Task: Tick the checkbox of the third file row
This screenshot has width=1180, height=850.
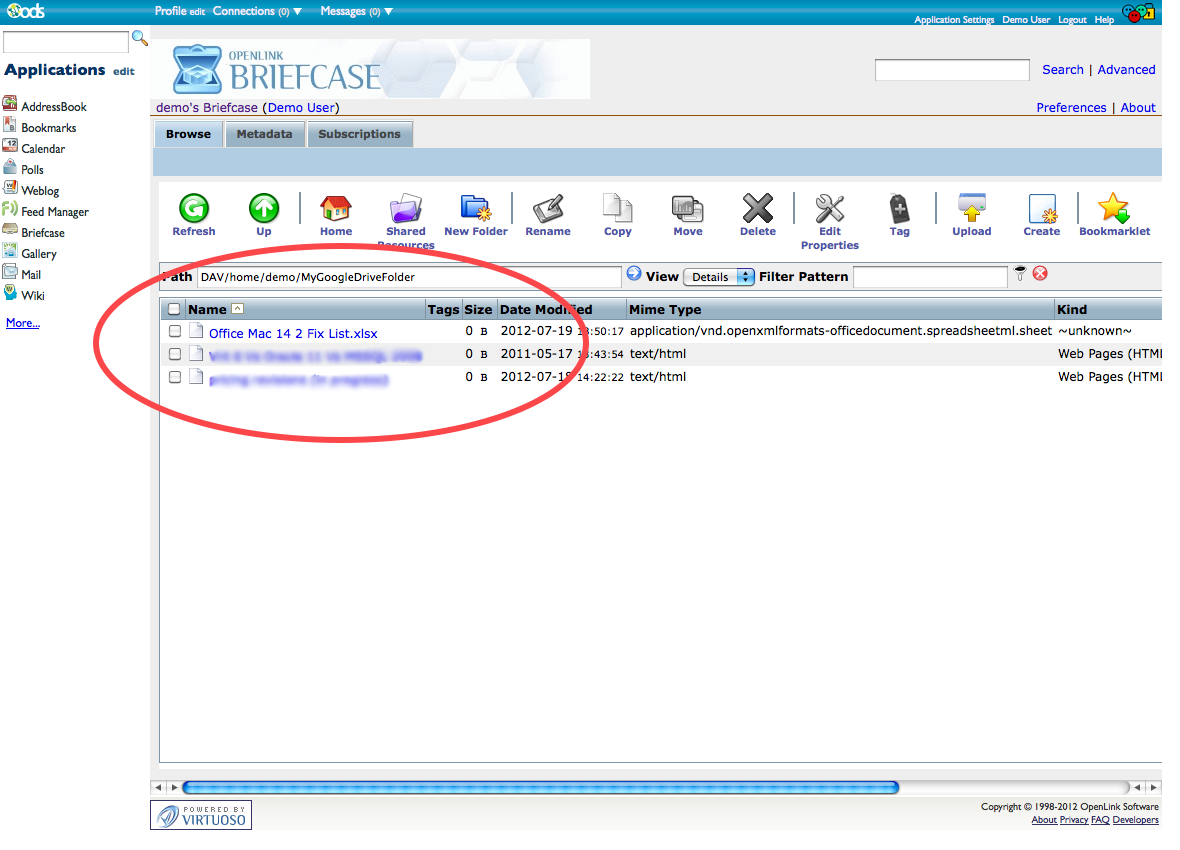Action: click(x=175, y=377)
